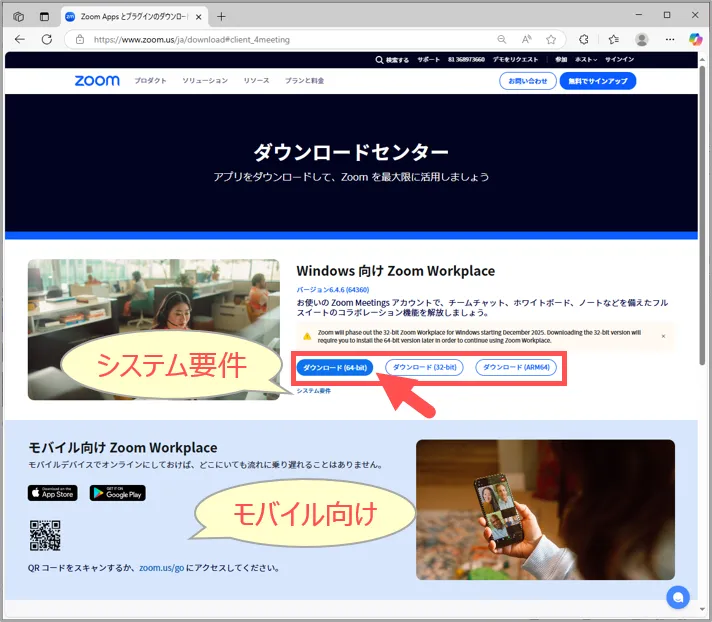Open the システム要件 link
Viewport: 712px width, 622px height.
pyautogui.click(x=314, y=391)
